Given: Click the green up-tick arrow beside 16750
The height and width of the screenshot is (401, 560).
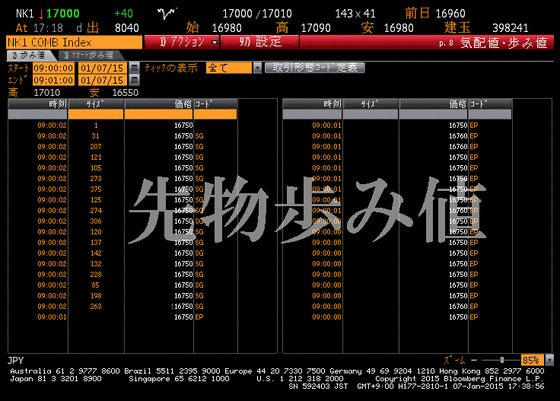Looking at the screenshot, I should point(172,307).
